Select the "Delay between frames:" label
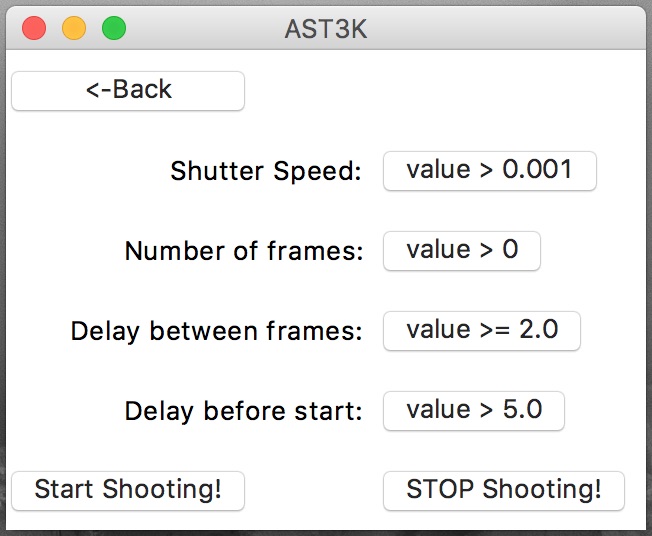 click(x=217, y=331)
